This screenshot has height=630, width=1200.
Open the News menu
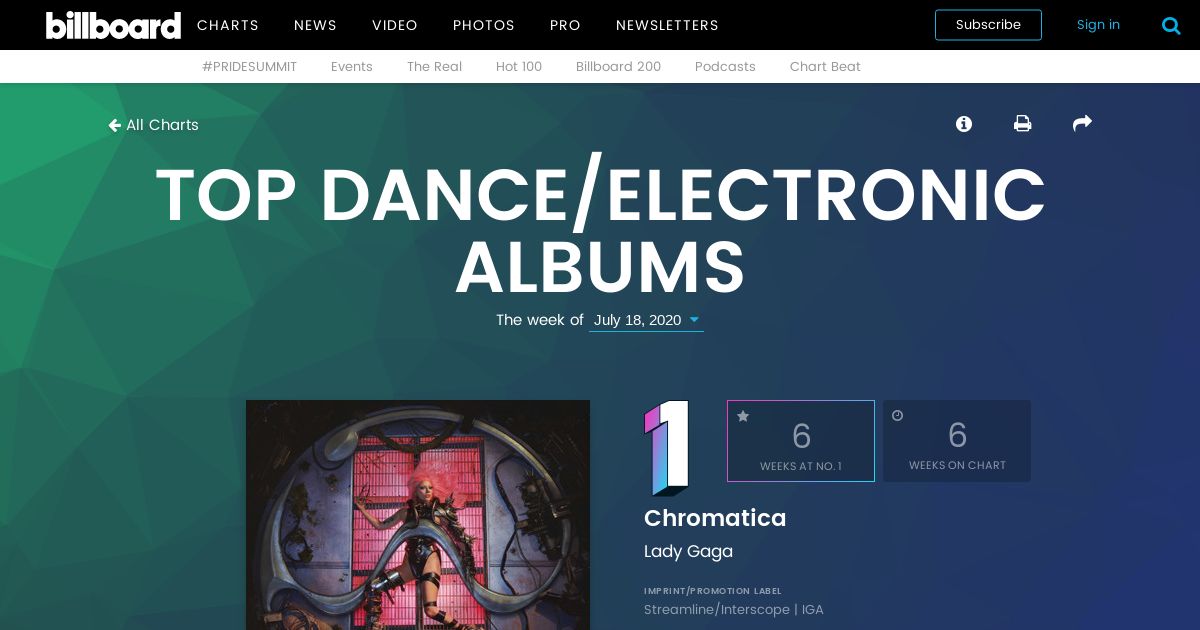(x=315, y=25)
